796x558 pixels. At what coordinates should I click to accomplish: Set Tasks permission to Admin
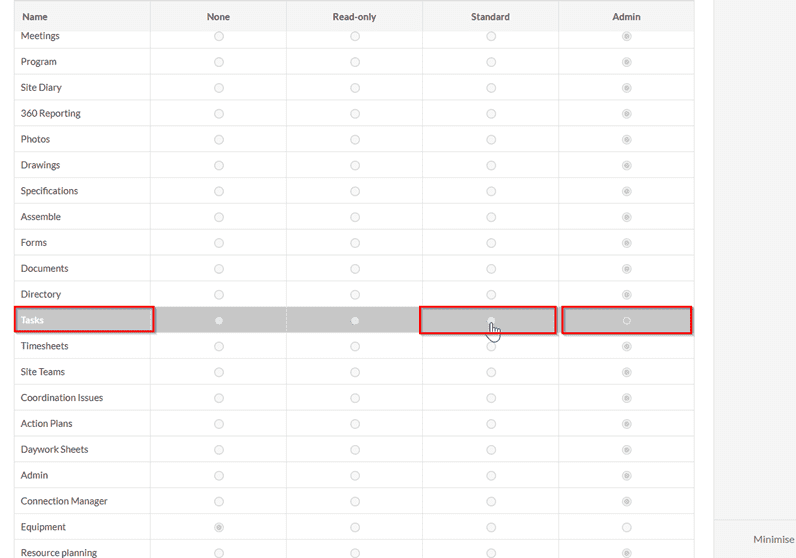tap(626, 321)
